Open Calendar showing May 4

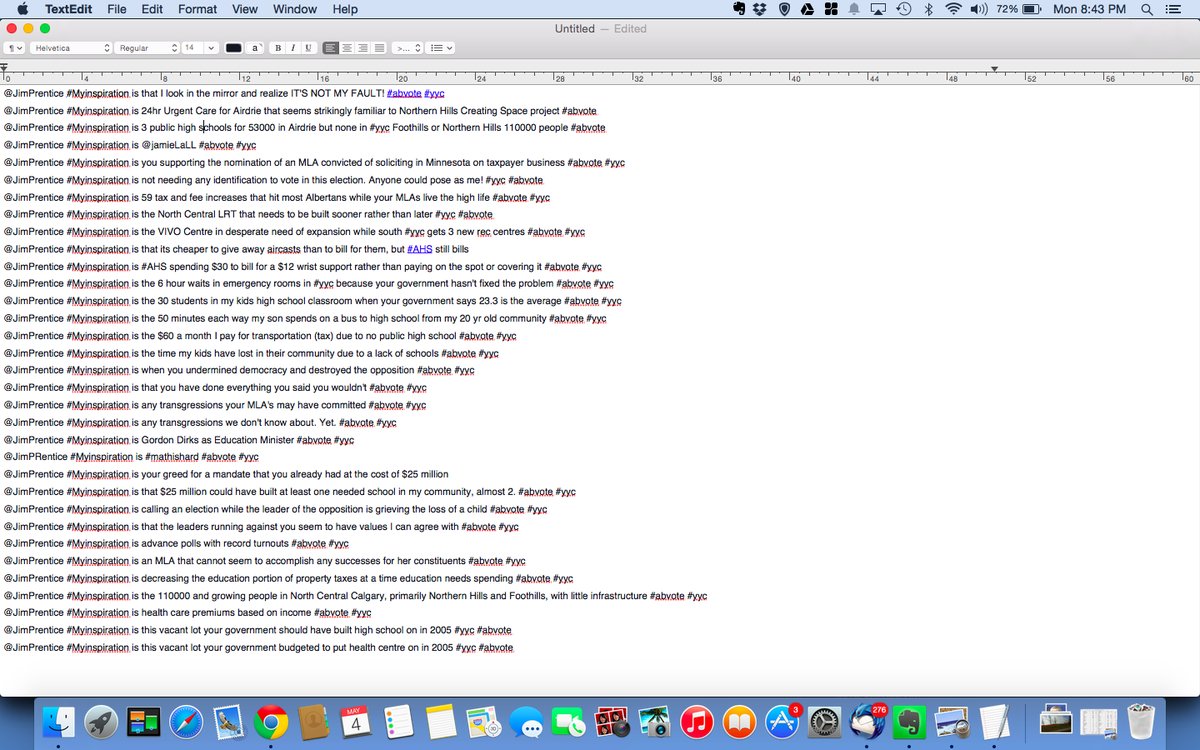(357, 722)
